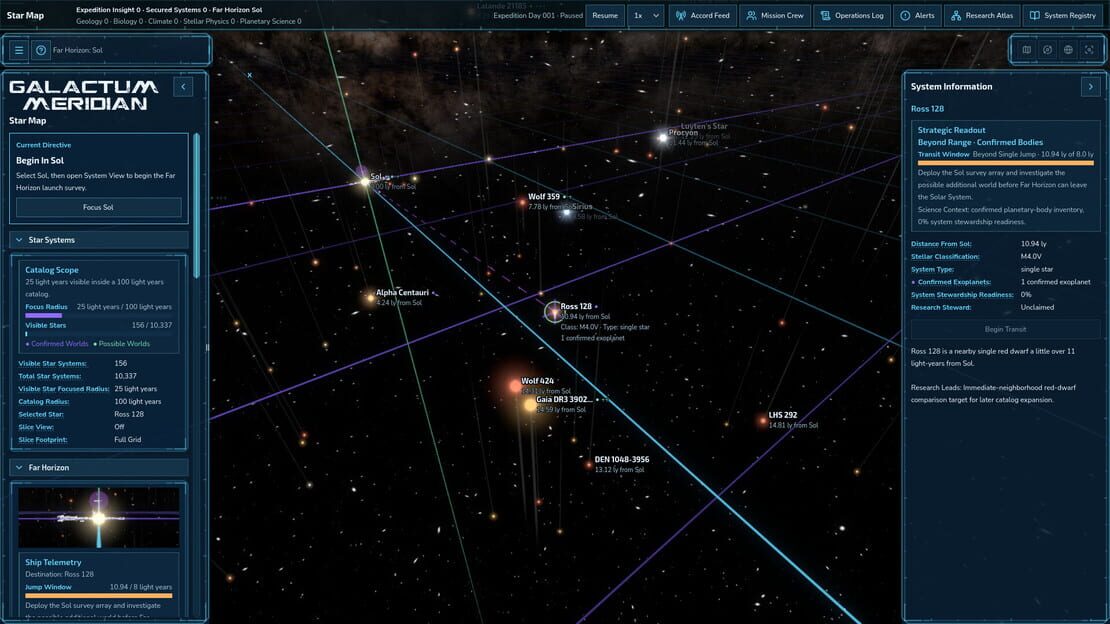Click the focus target icon in top-right toolbar
Screen dimensions: 1110x624
point(1089,50)
